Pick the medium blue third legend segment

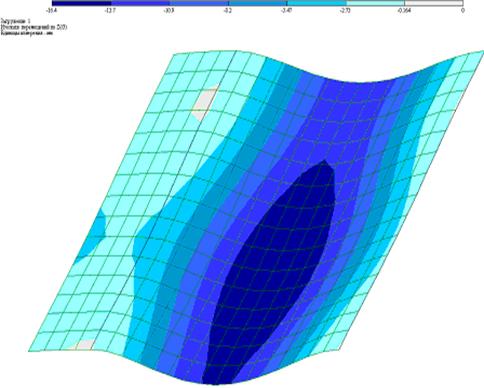(199, 3)
